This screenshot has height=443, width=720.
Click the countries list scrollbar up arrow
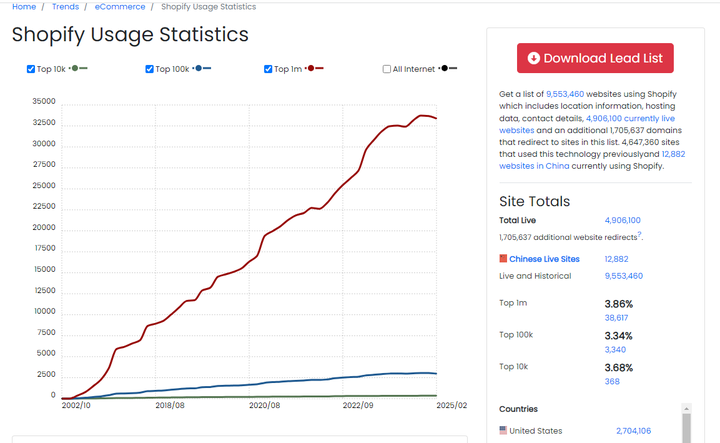(686, 409)
